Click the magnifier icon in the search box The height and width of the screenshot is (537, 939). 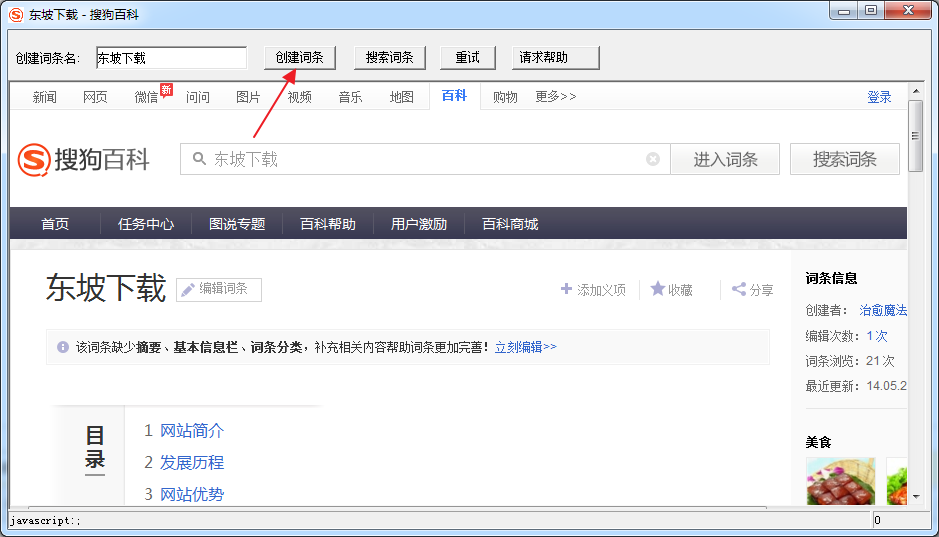point(199,159)
